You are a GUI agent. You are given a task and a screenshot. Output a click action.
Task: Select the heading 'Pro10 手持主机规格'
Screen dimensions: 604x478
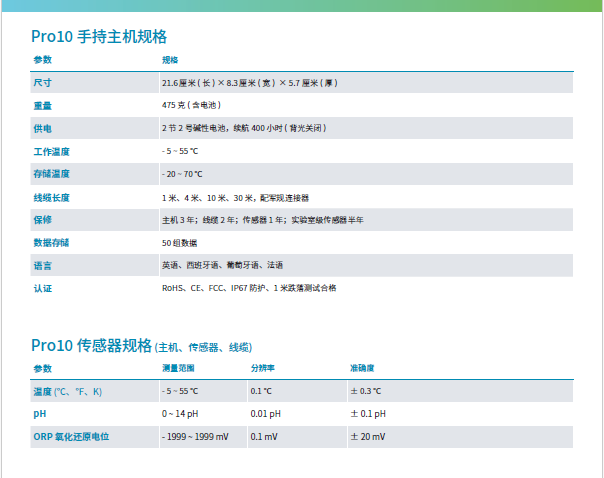click(99, 37)
